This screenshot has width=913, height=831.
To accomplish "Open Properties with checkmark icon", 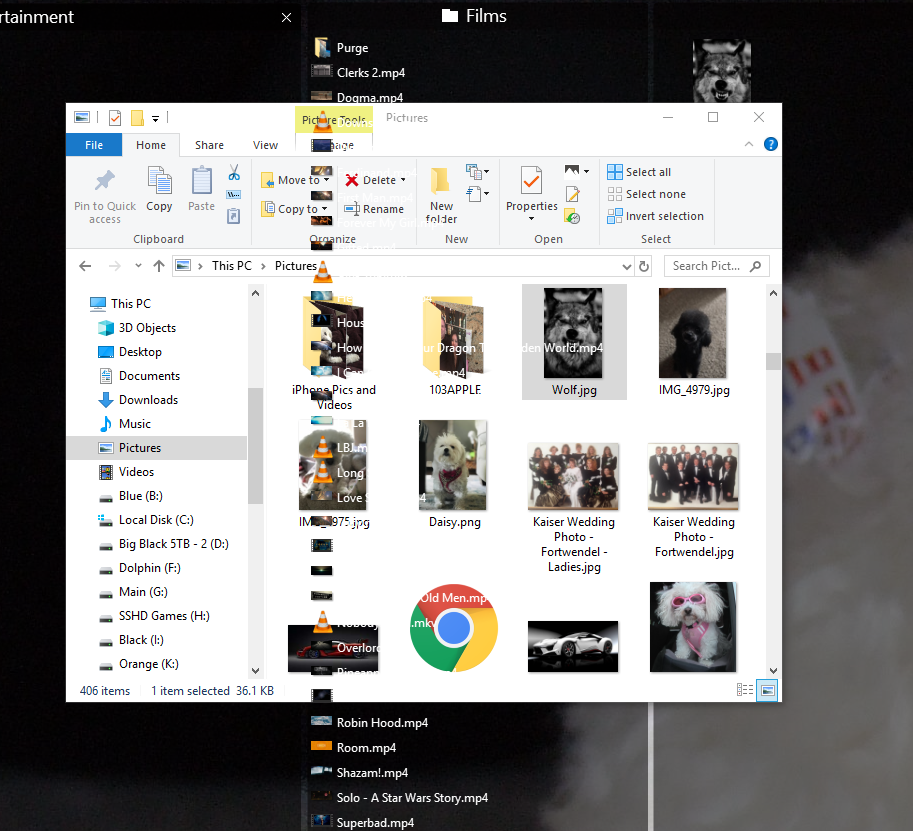I will pos(531,181).
